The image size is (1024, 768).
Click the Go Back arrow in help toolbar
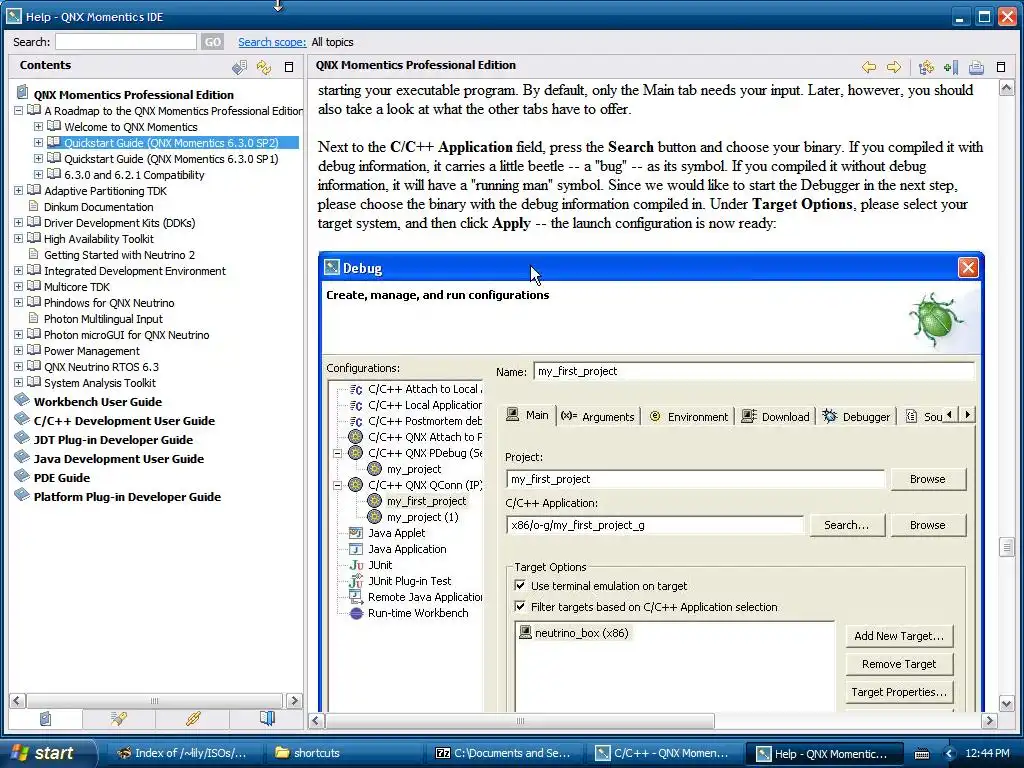869,67
